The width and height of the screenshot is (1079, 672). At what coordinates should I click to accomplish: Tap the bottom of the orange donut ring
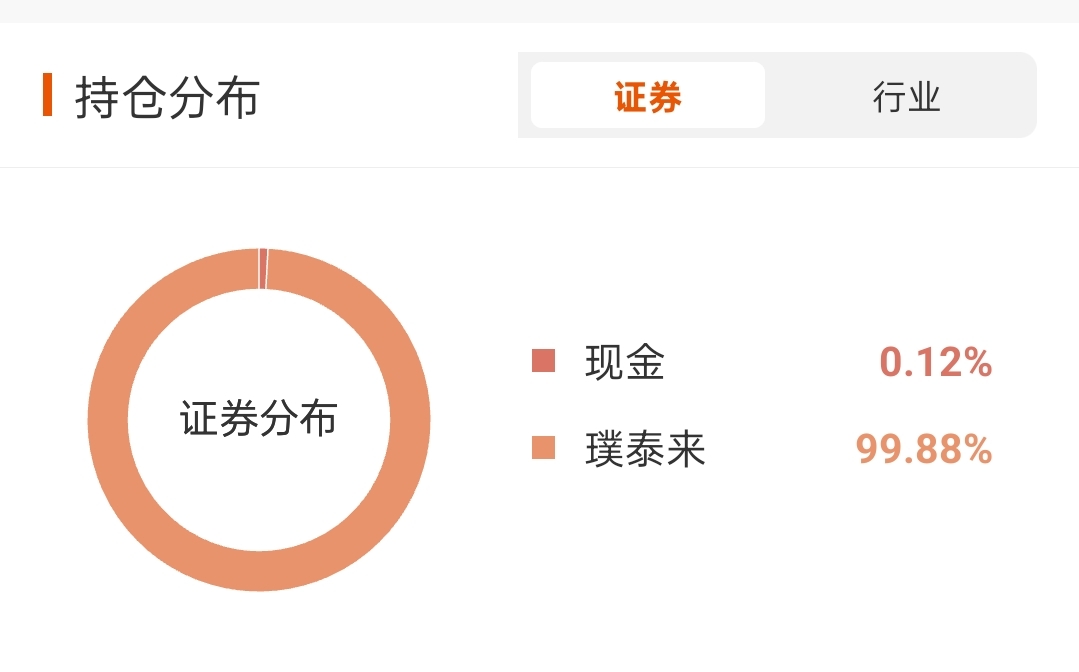point(259,571)
